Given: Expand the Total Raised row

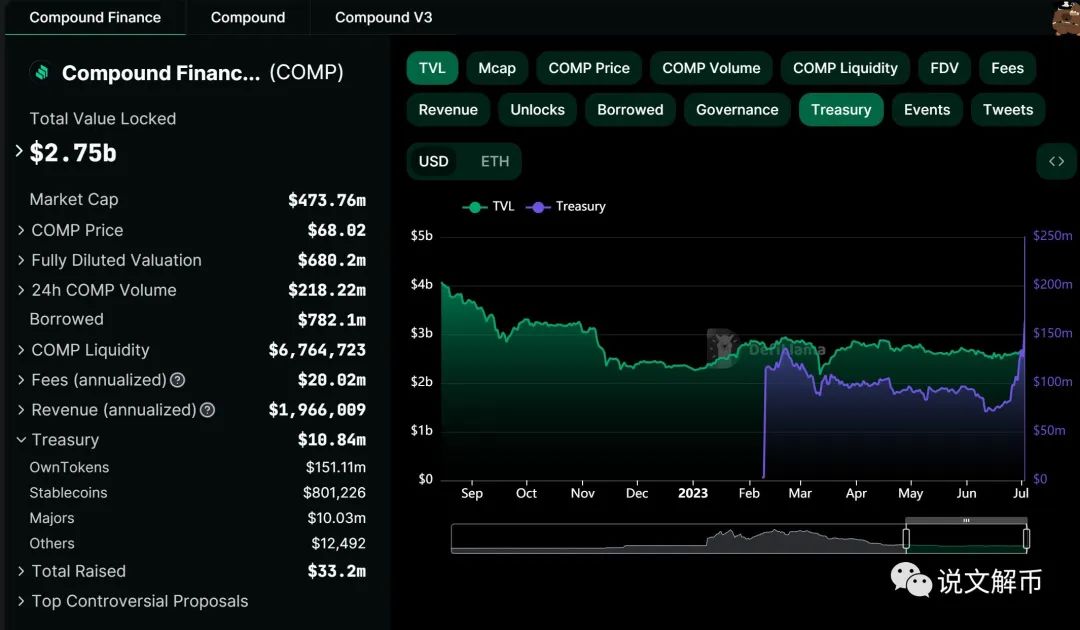Looking at the screenshot, I should click(21, 571).
